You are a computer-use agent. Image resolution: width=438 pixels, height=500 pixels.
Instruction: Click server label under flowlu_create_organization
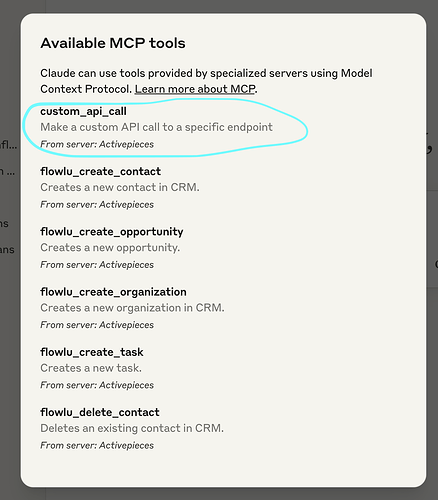click(x=97, y=325)
